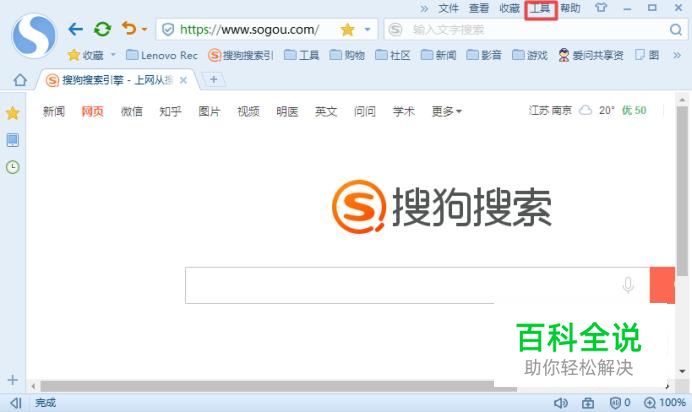Click the orange undo closed tab icon
Image resolution: width=692 pixels, height=412 pixels.
coord(129,29)
